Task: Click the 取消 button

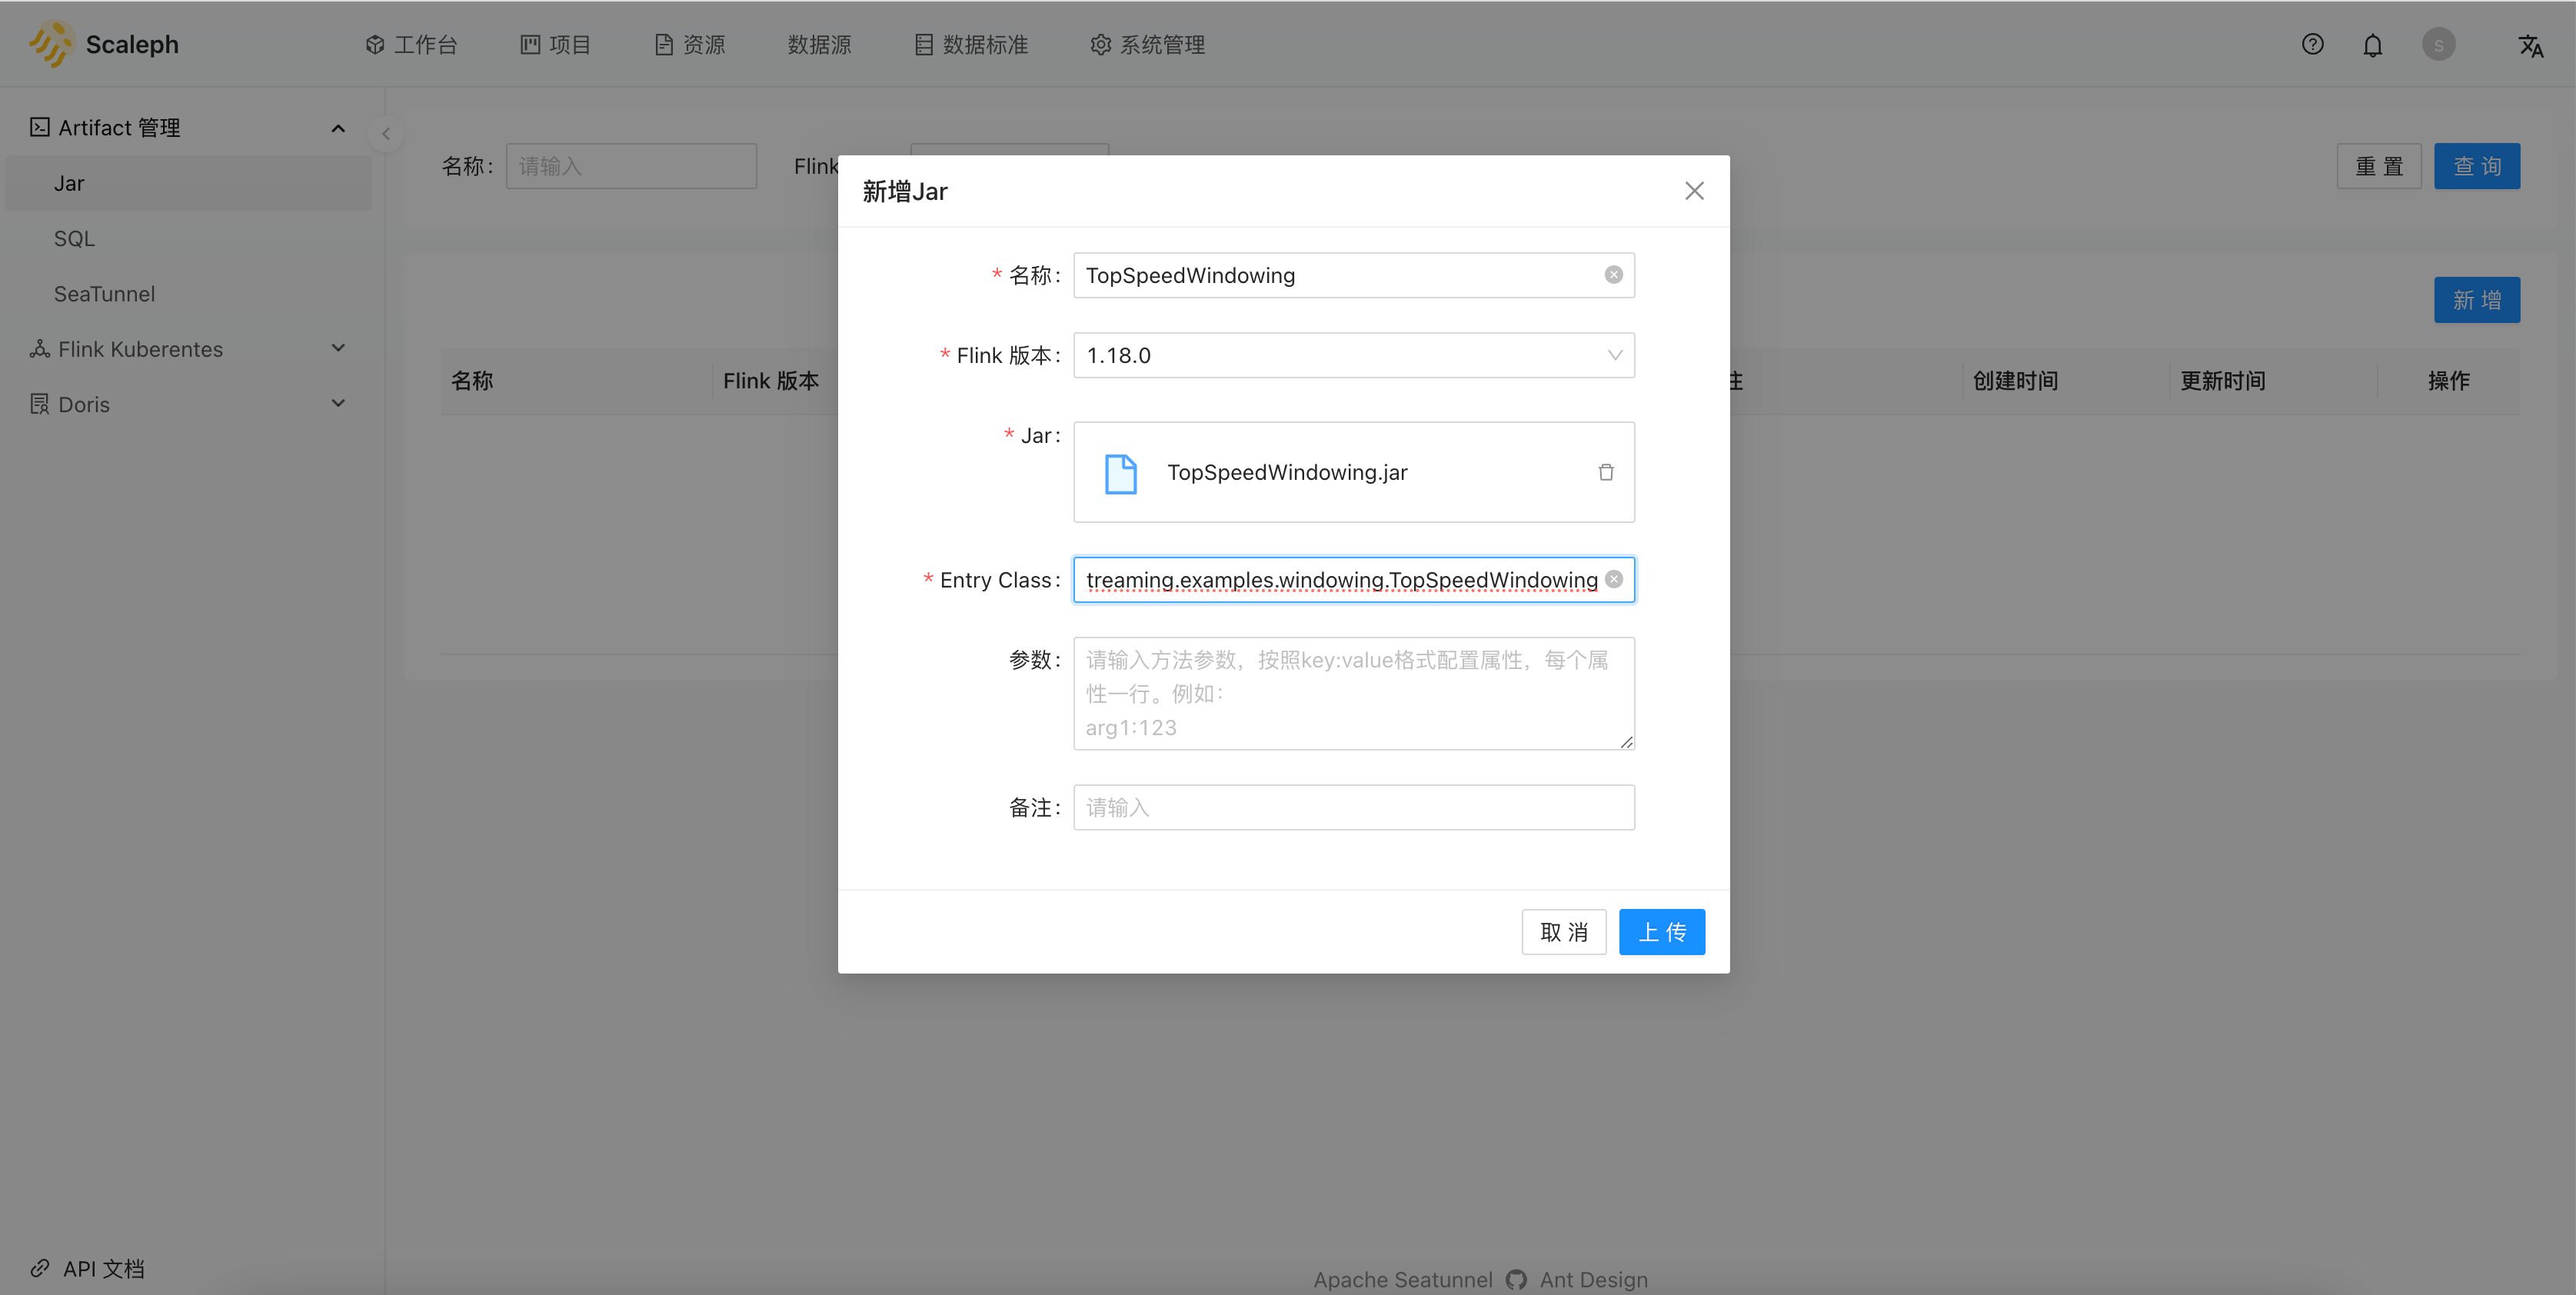Action: [1563, 931]
